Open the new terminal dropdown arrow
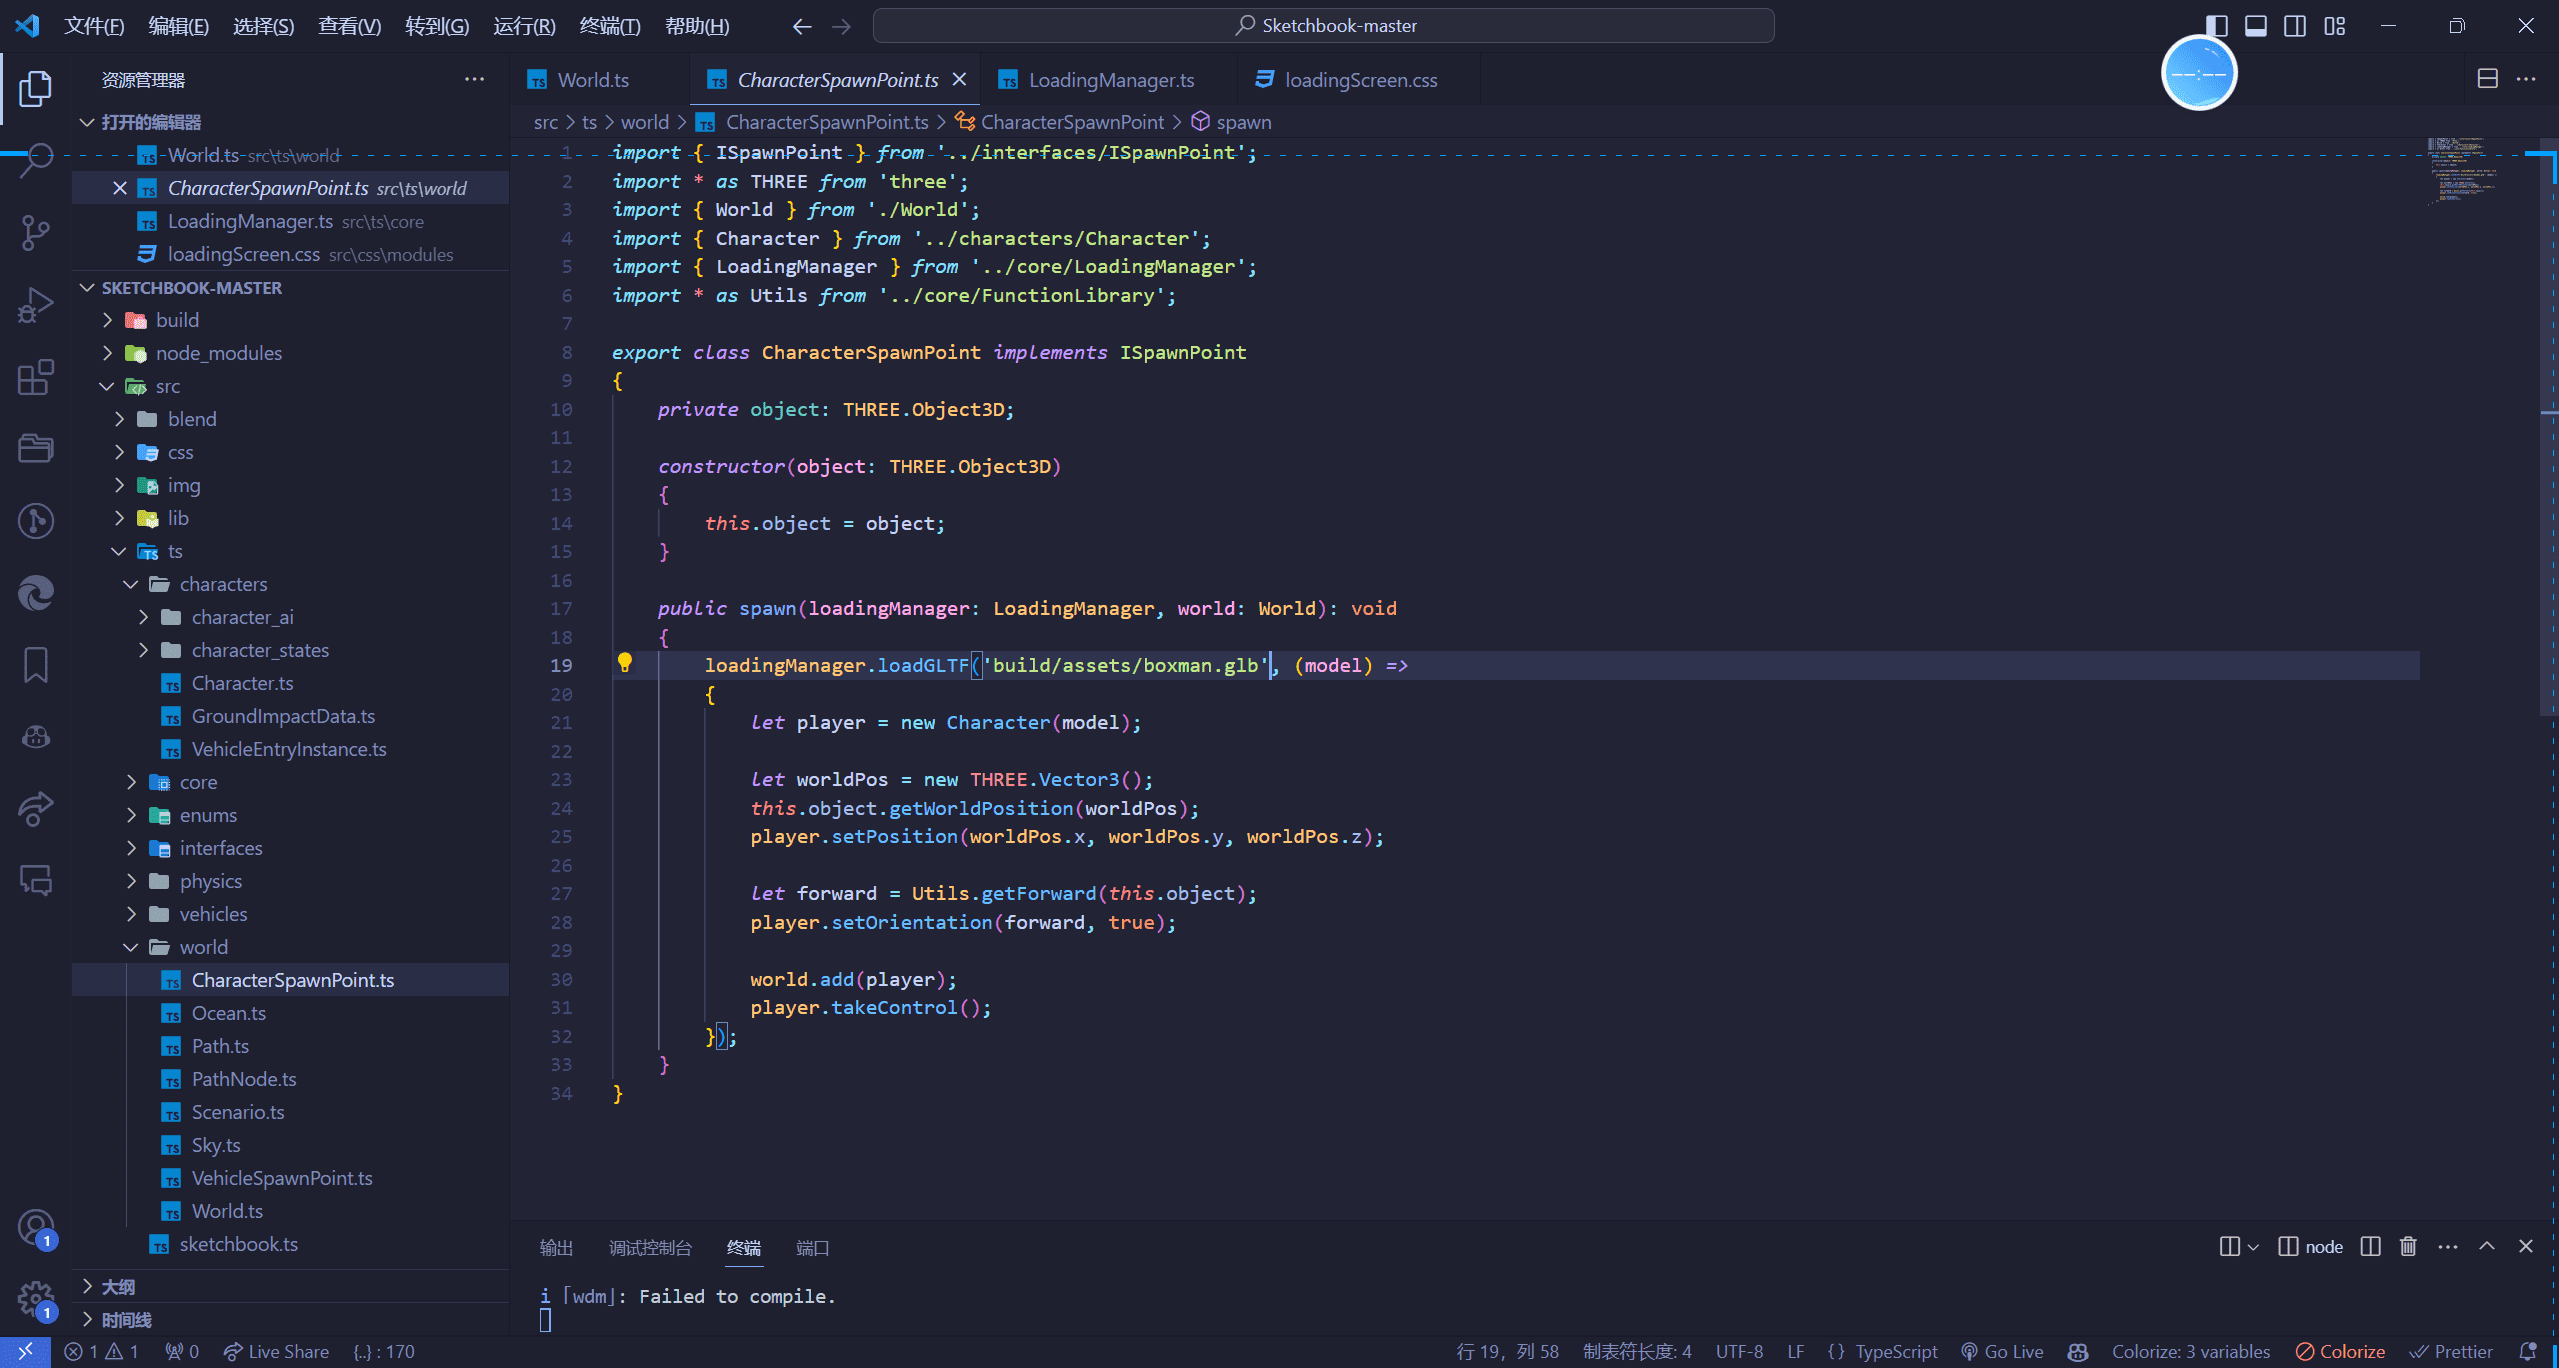 2253,1246
